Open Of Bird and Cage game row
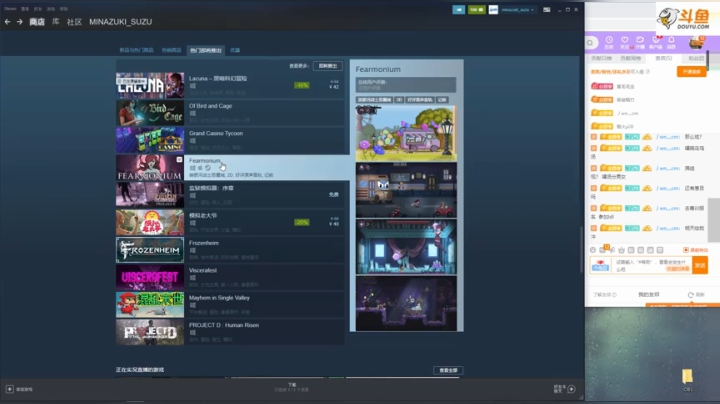 click(x=230, y=113)
